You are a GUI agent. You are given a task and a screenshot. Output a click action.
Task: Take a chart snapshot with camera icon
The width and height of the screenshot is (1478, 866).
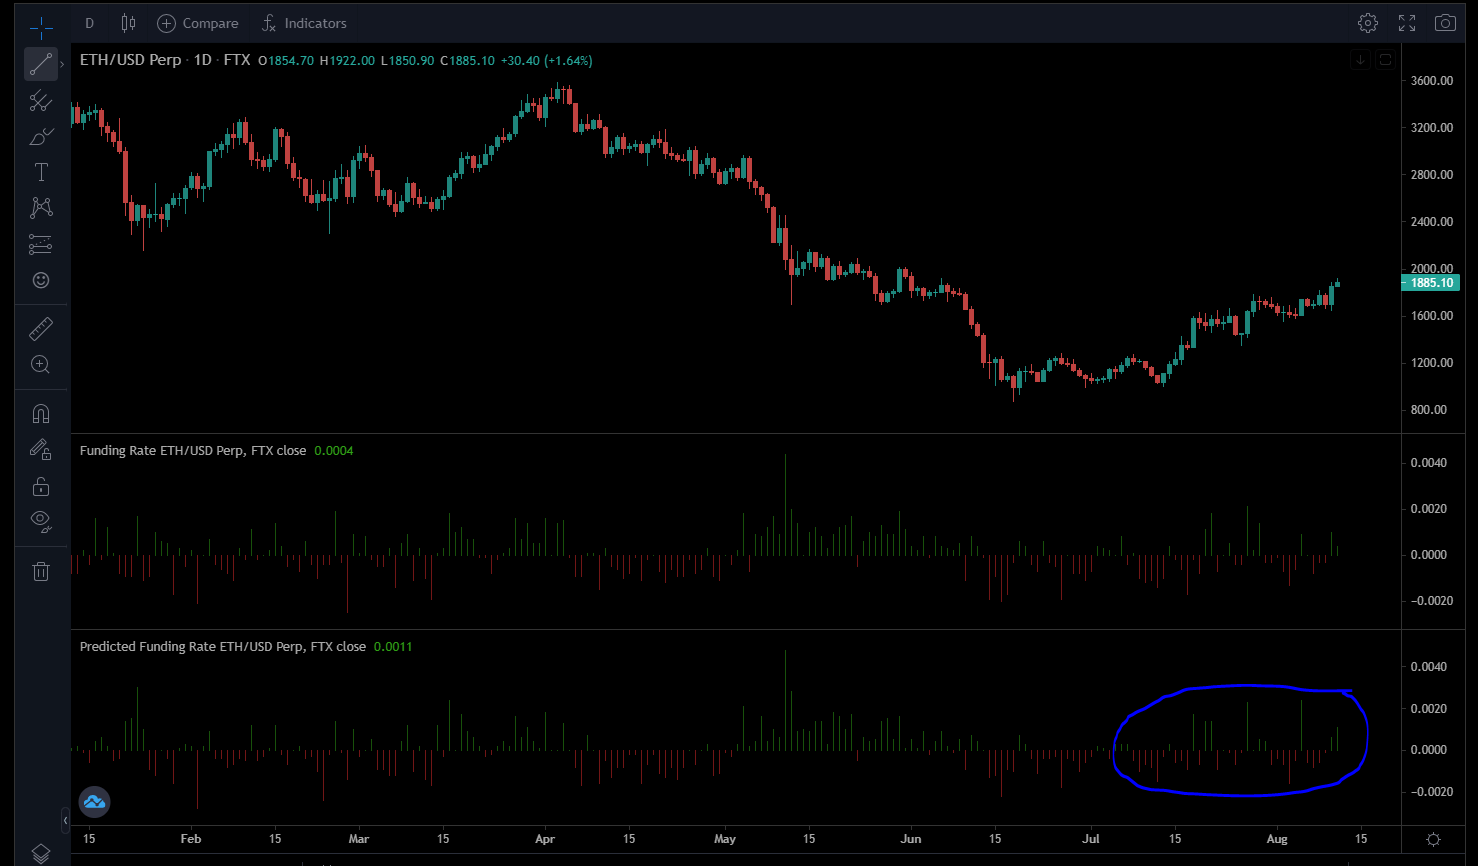pyautogui.click(x=1444, y=23)
